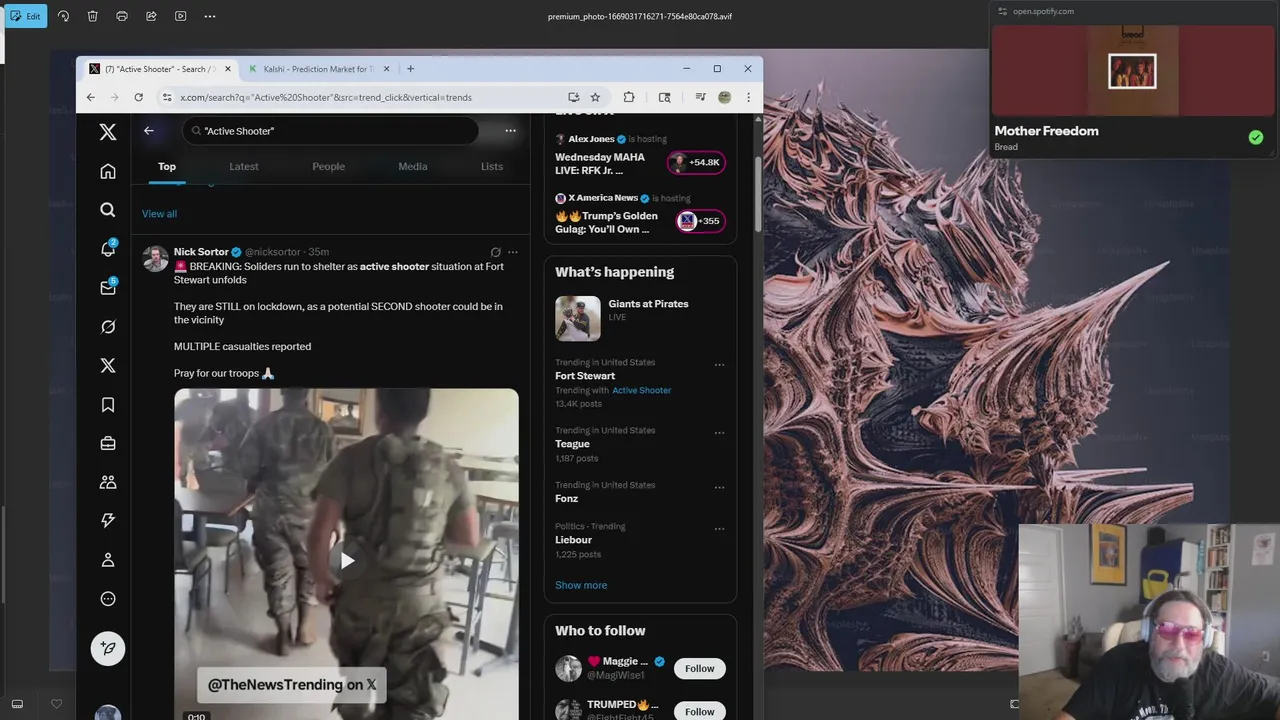
Task: Switch to the "Active Shooter" Search tab
Action: (x=159, y=69)
